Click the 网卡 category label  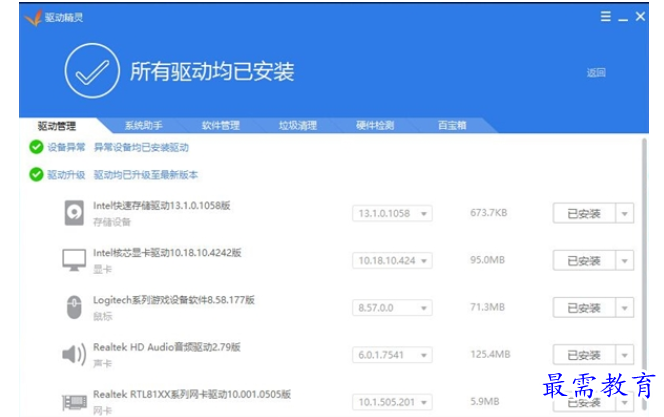[x=102, y=411]
